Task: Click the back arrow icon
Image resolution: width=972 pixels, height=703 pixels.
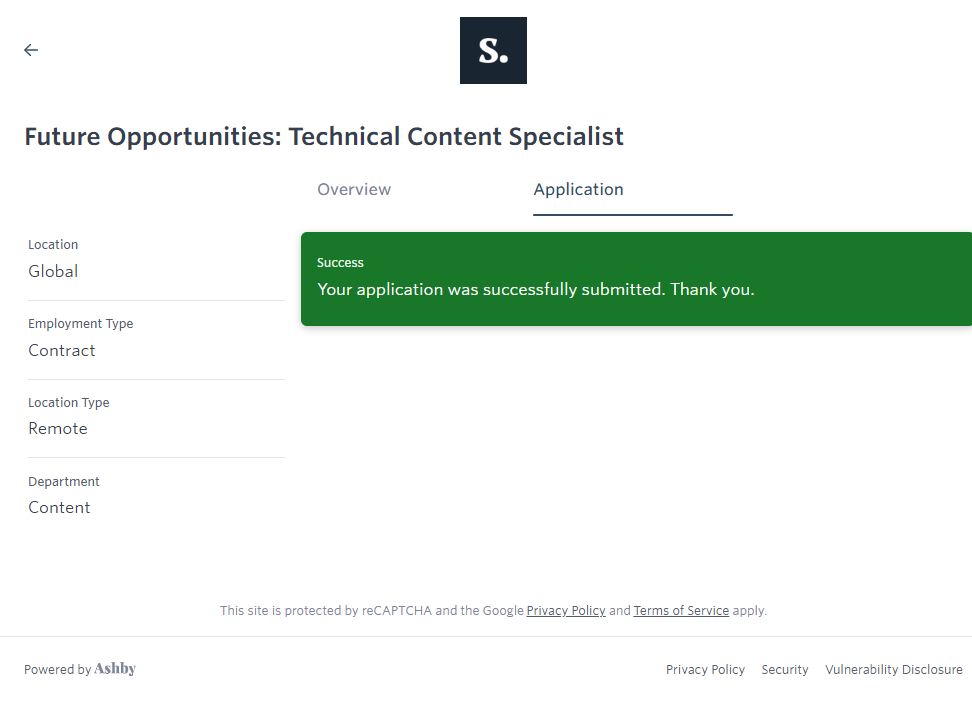Action: (31, 50)
